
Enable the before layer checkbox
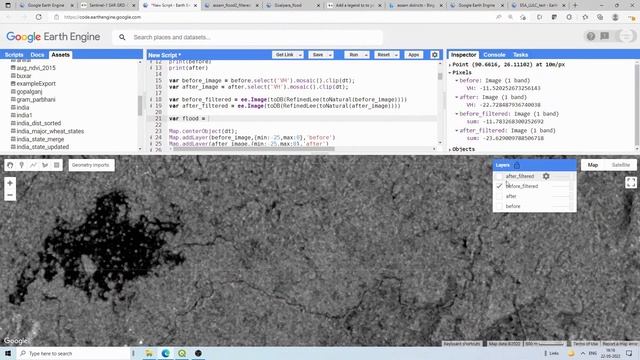tap(499, 206)
